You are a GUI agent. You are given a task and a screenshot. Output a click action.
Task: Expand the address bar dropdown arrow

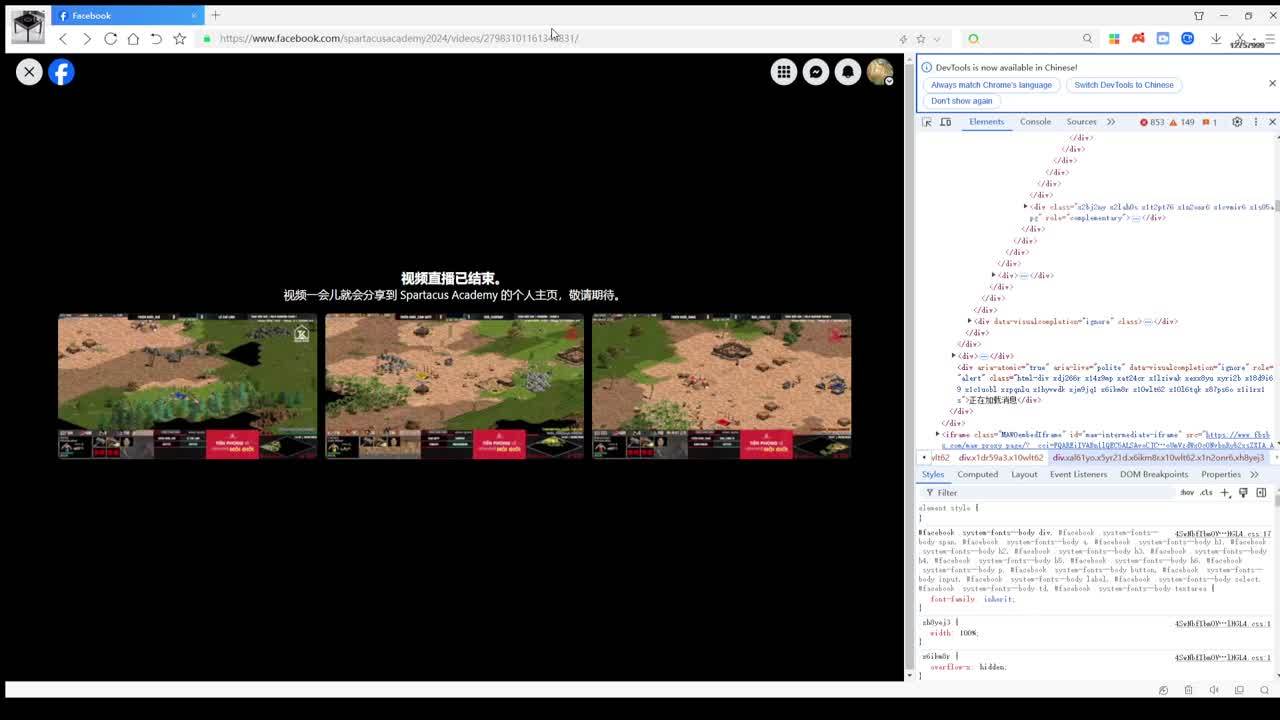coord(937,39)
